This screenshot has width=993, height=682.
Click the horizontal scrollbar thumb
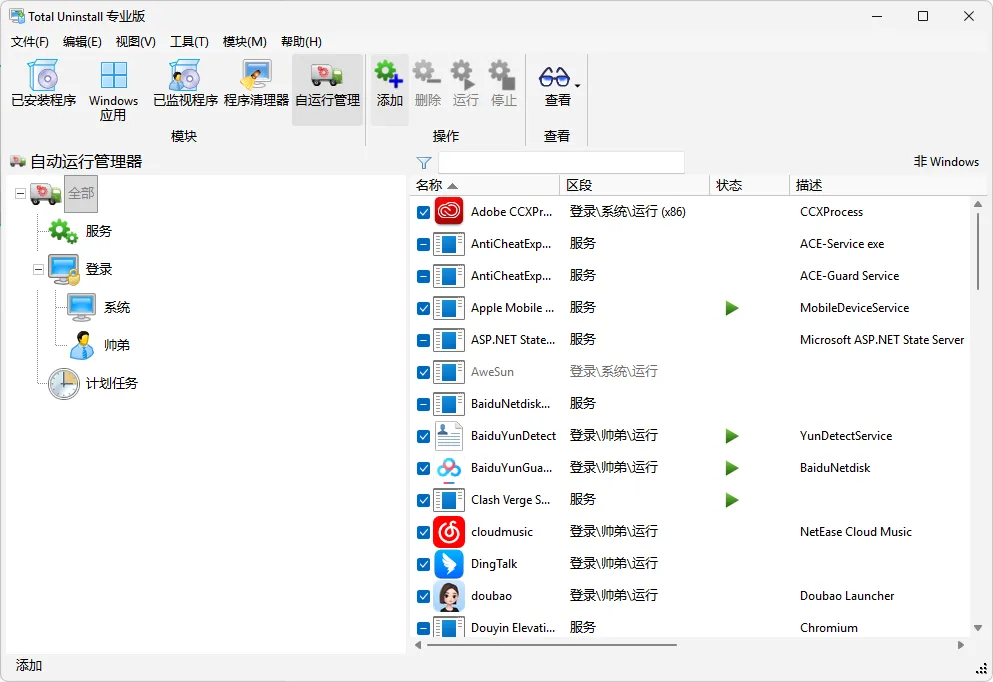click(552, 645)
